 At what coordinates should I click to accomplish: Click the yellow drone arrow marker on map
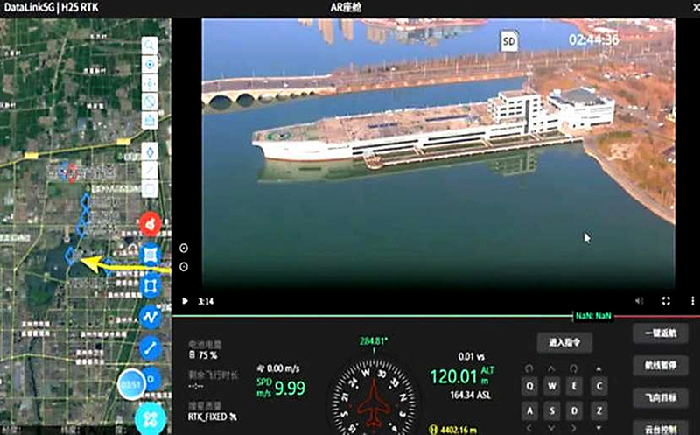(x=93, y=263)
